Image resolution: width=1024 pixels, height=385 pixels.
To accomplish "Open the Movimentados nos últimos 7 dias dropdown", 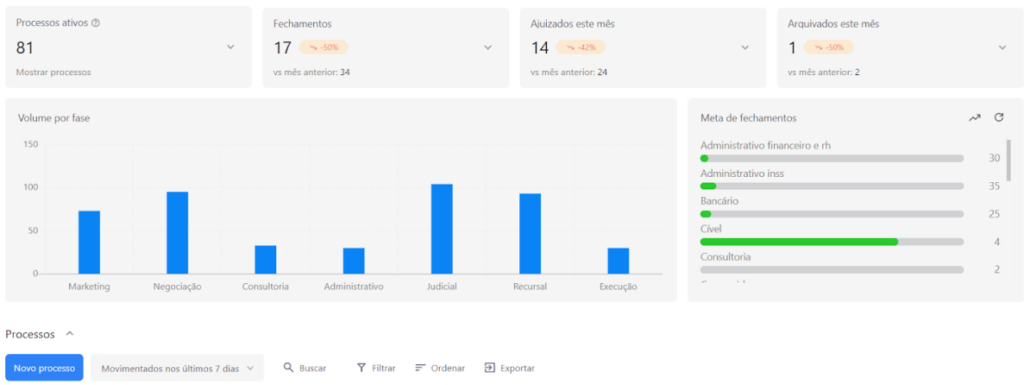I will click(177, 368).
